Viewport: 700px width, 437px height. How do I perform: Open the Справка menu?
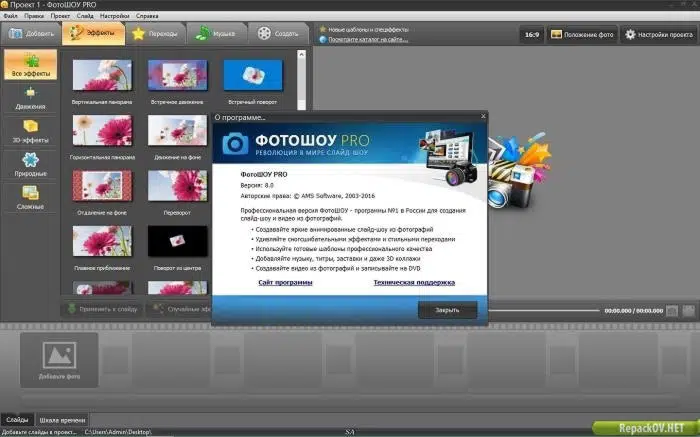(147, 16)
